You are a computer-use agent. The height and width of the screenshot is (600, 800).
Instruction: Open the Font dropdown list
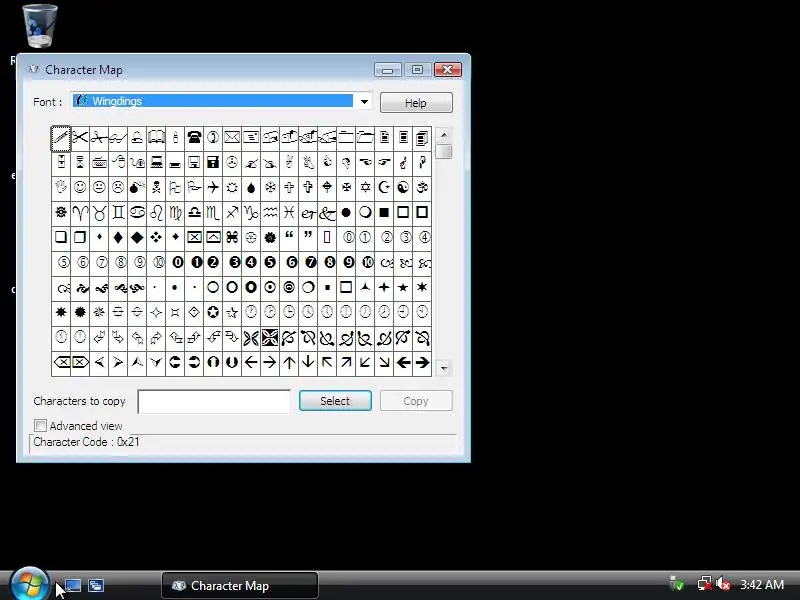coord(364,102)
